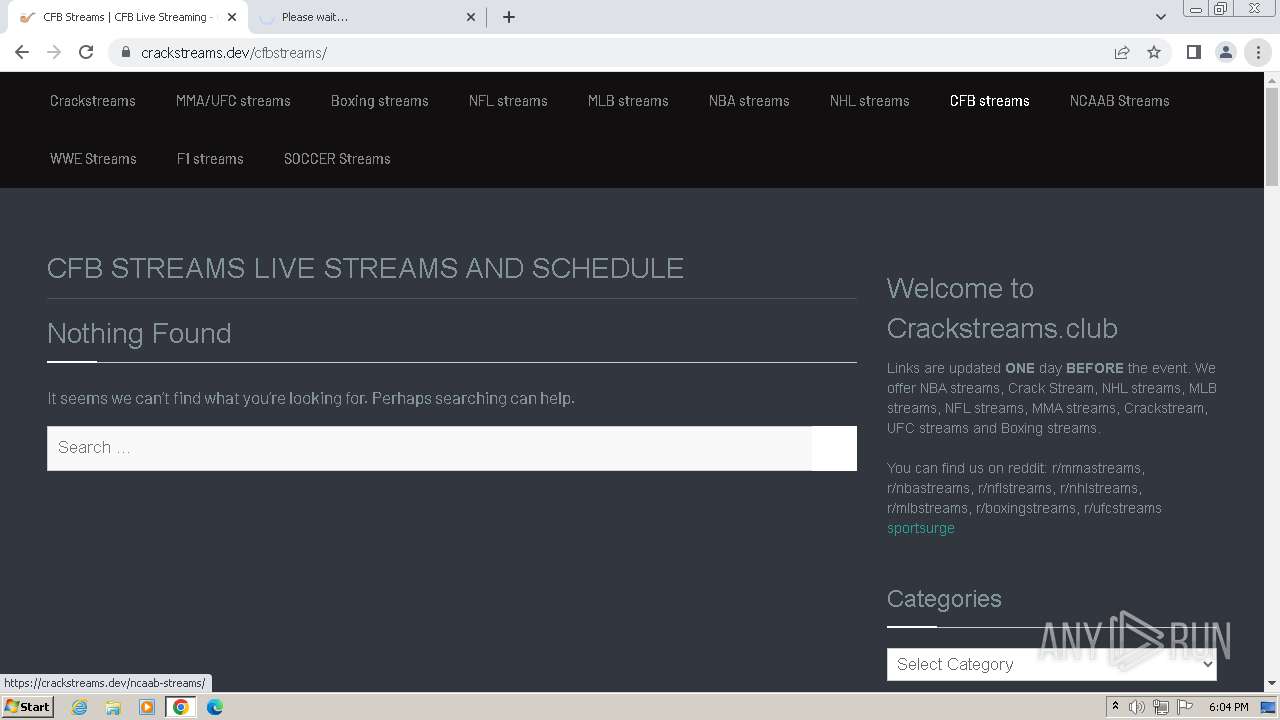The height and width of the screenshot is (720, 1280).
Task: Open the Chrome profile avatar menu
Action: click(1225, 52)
